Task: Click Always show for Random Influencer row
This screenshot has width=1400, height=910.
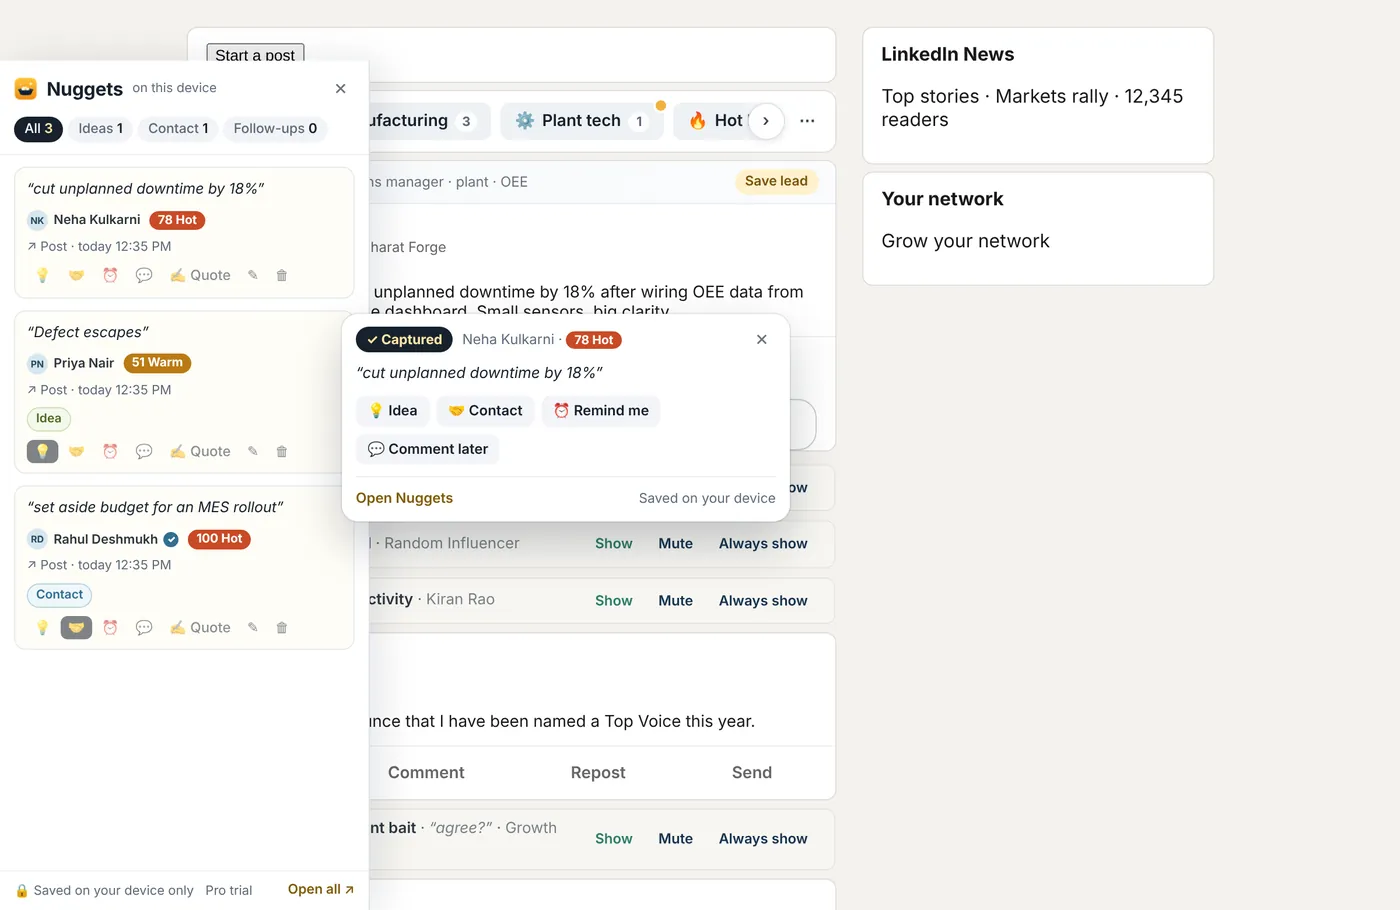Action: coord(763,544)
